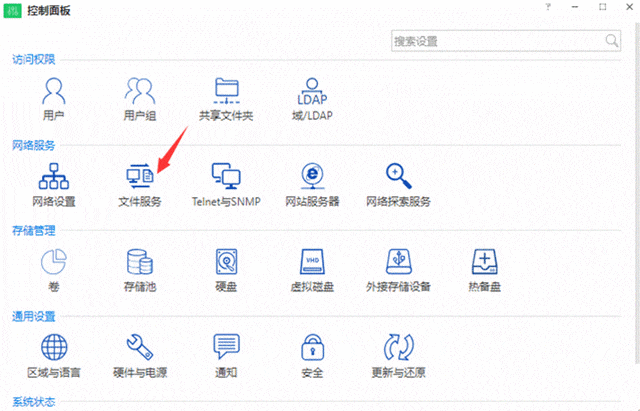Viewport: 640px width, 411px height.
Task: Open 存储池 storage pool settings
Action: (140, 271)
